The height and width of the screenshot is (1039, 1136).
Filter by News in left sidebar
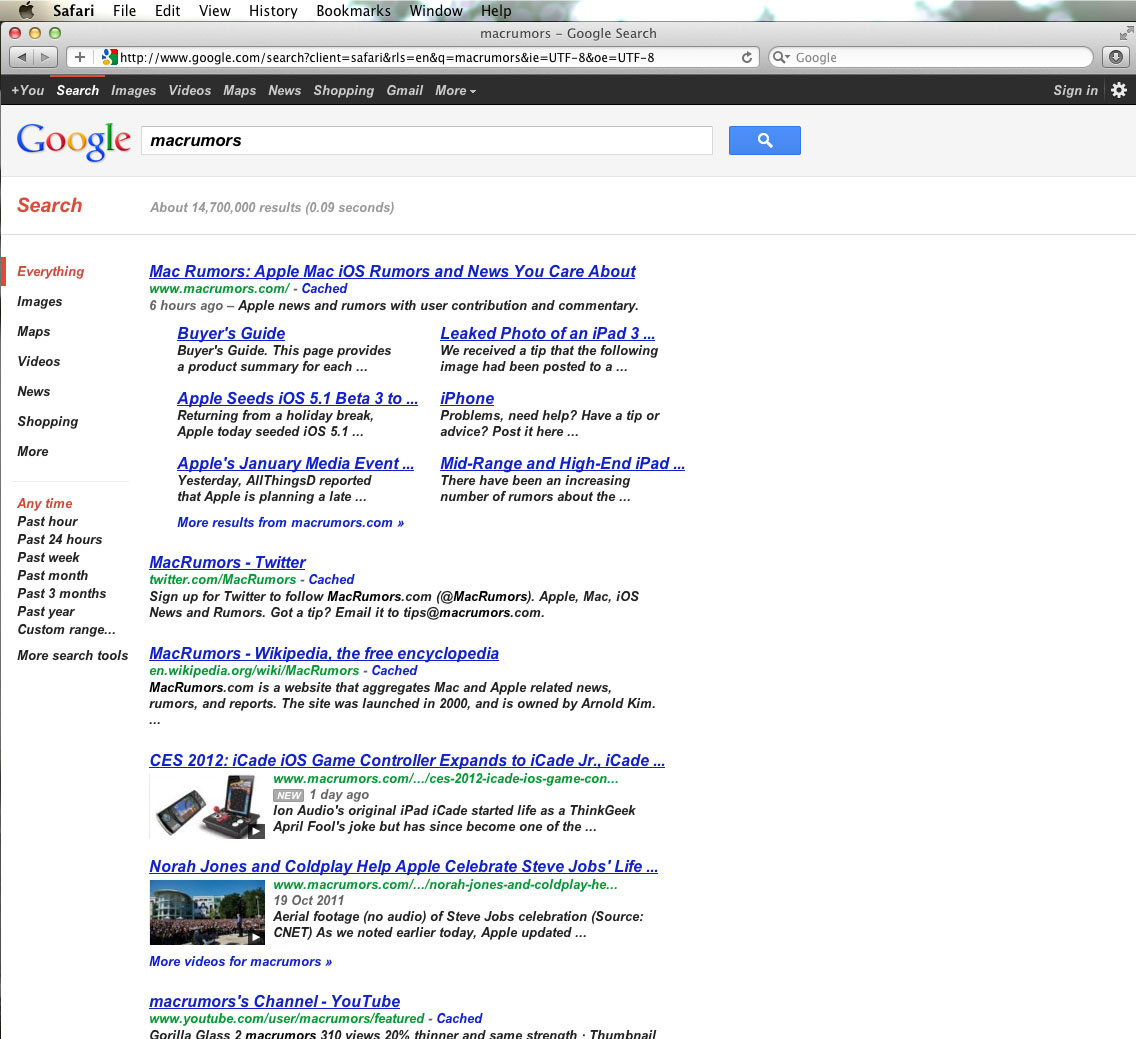click(34, 391)
